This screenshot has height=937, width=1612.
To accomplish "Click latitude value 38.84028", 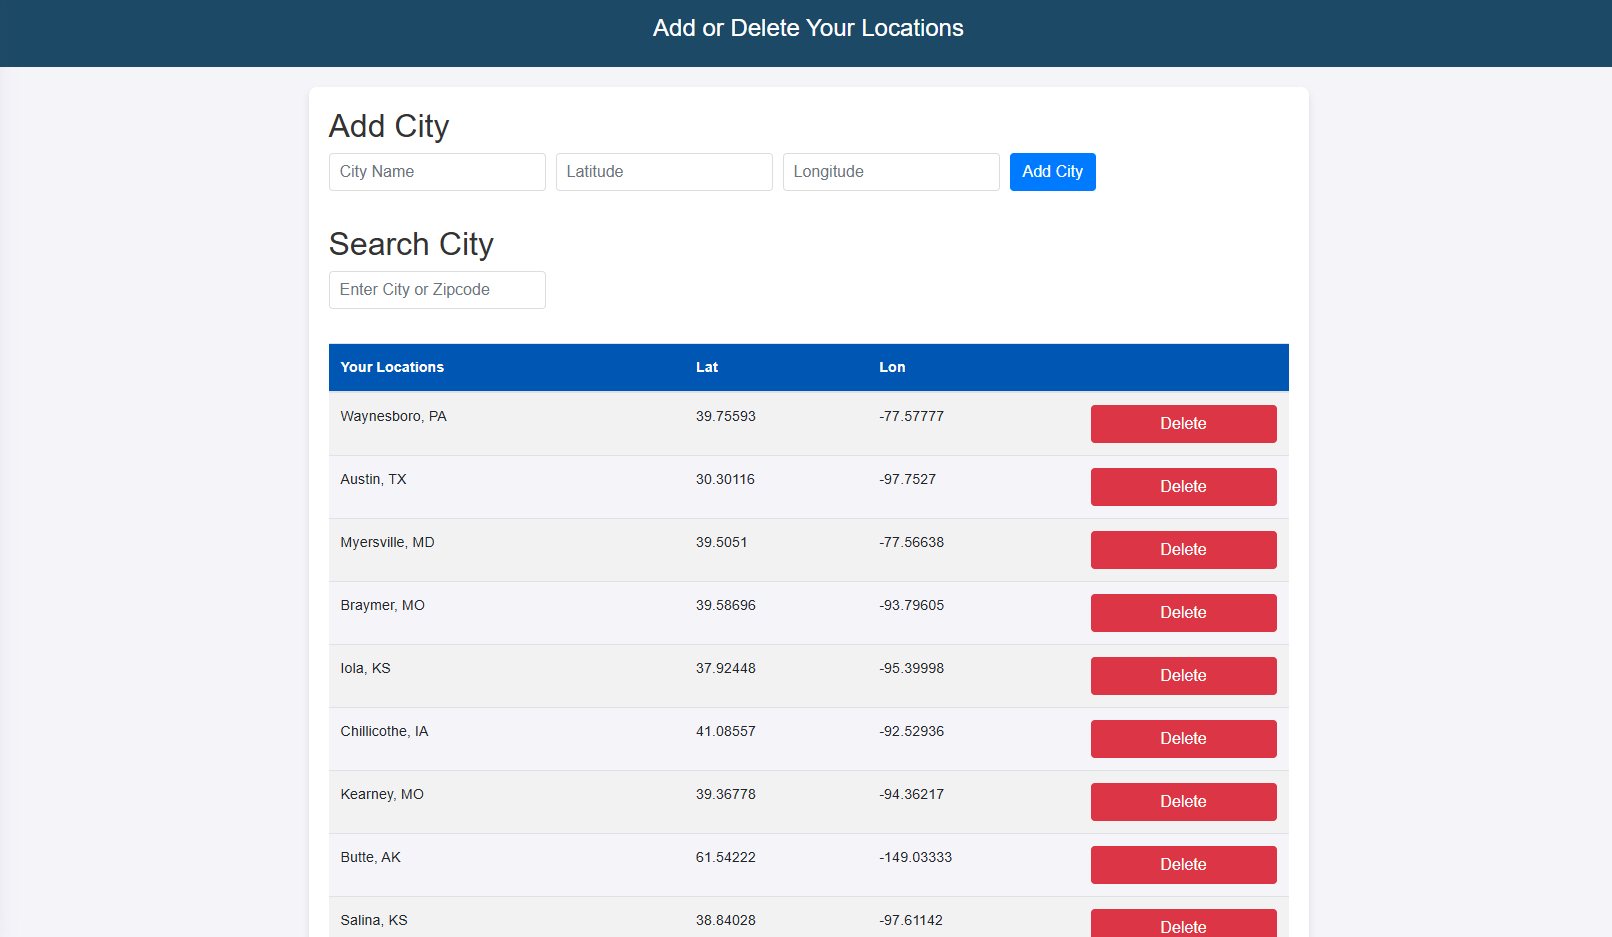I will click(x=726, y=920).
